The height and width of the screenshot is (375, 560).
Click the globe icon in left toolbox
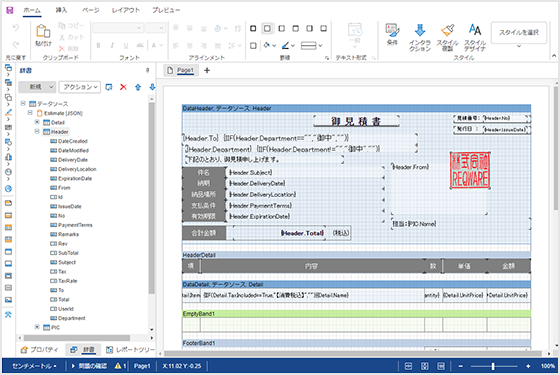point(8,189)
